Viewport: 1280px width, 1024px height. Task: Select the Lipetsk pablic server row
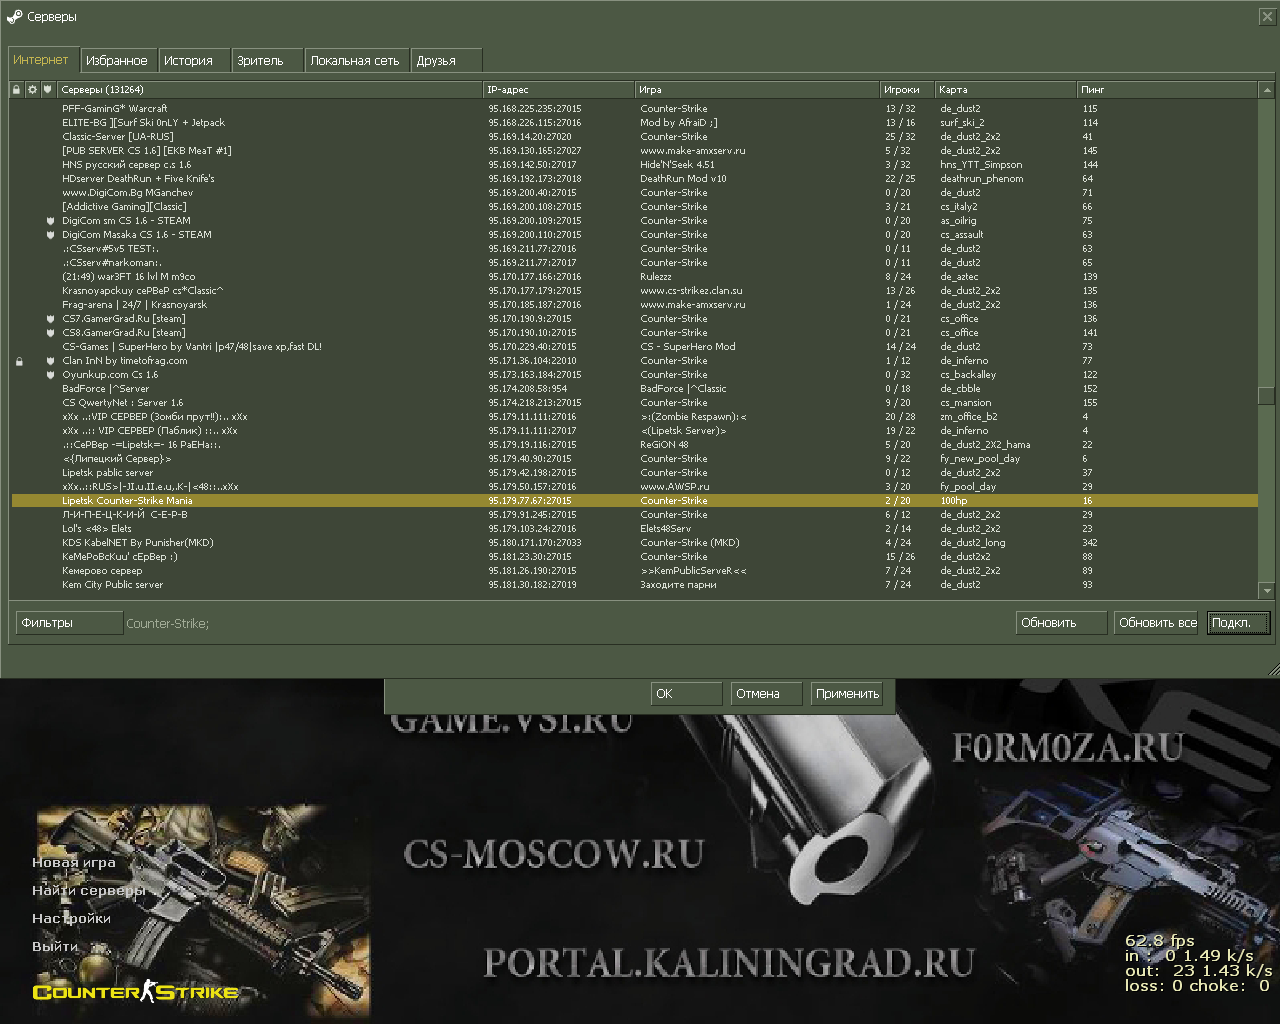pos(635,473)
